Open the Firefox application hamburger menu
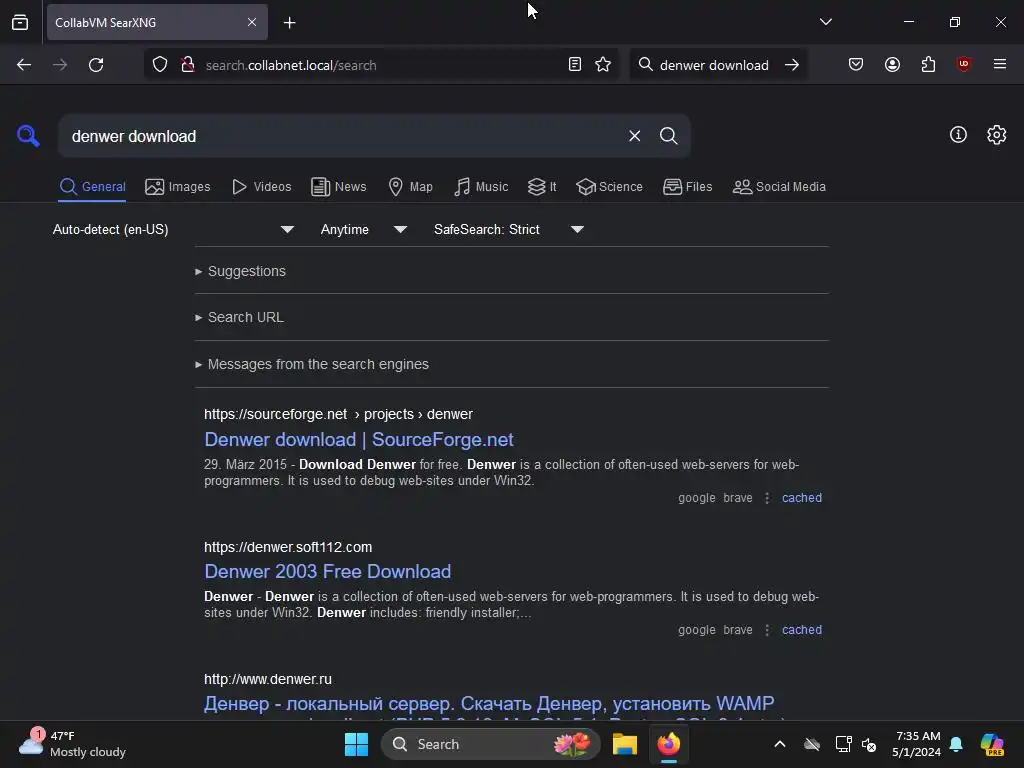 click(999, 64)
